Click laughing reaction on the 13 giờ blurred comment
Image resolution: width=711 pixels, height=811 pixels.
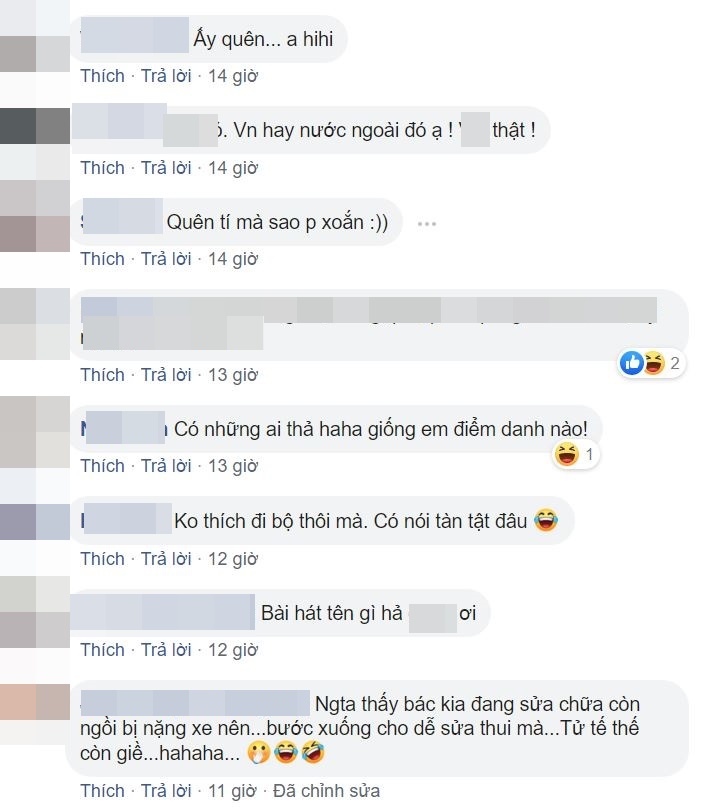coord(654,363)
